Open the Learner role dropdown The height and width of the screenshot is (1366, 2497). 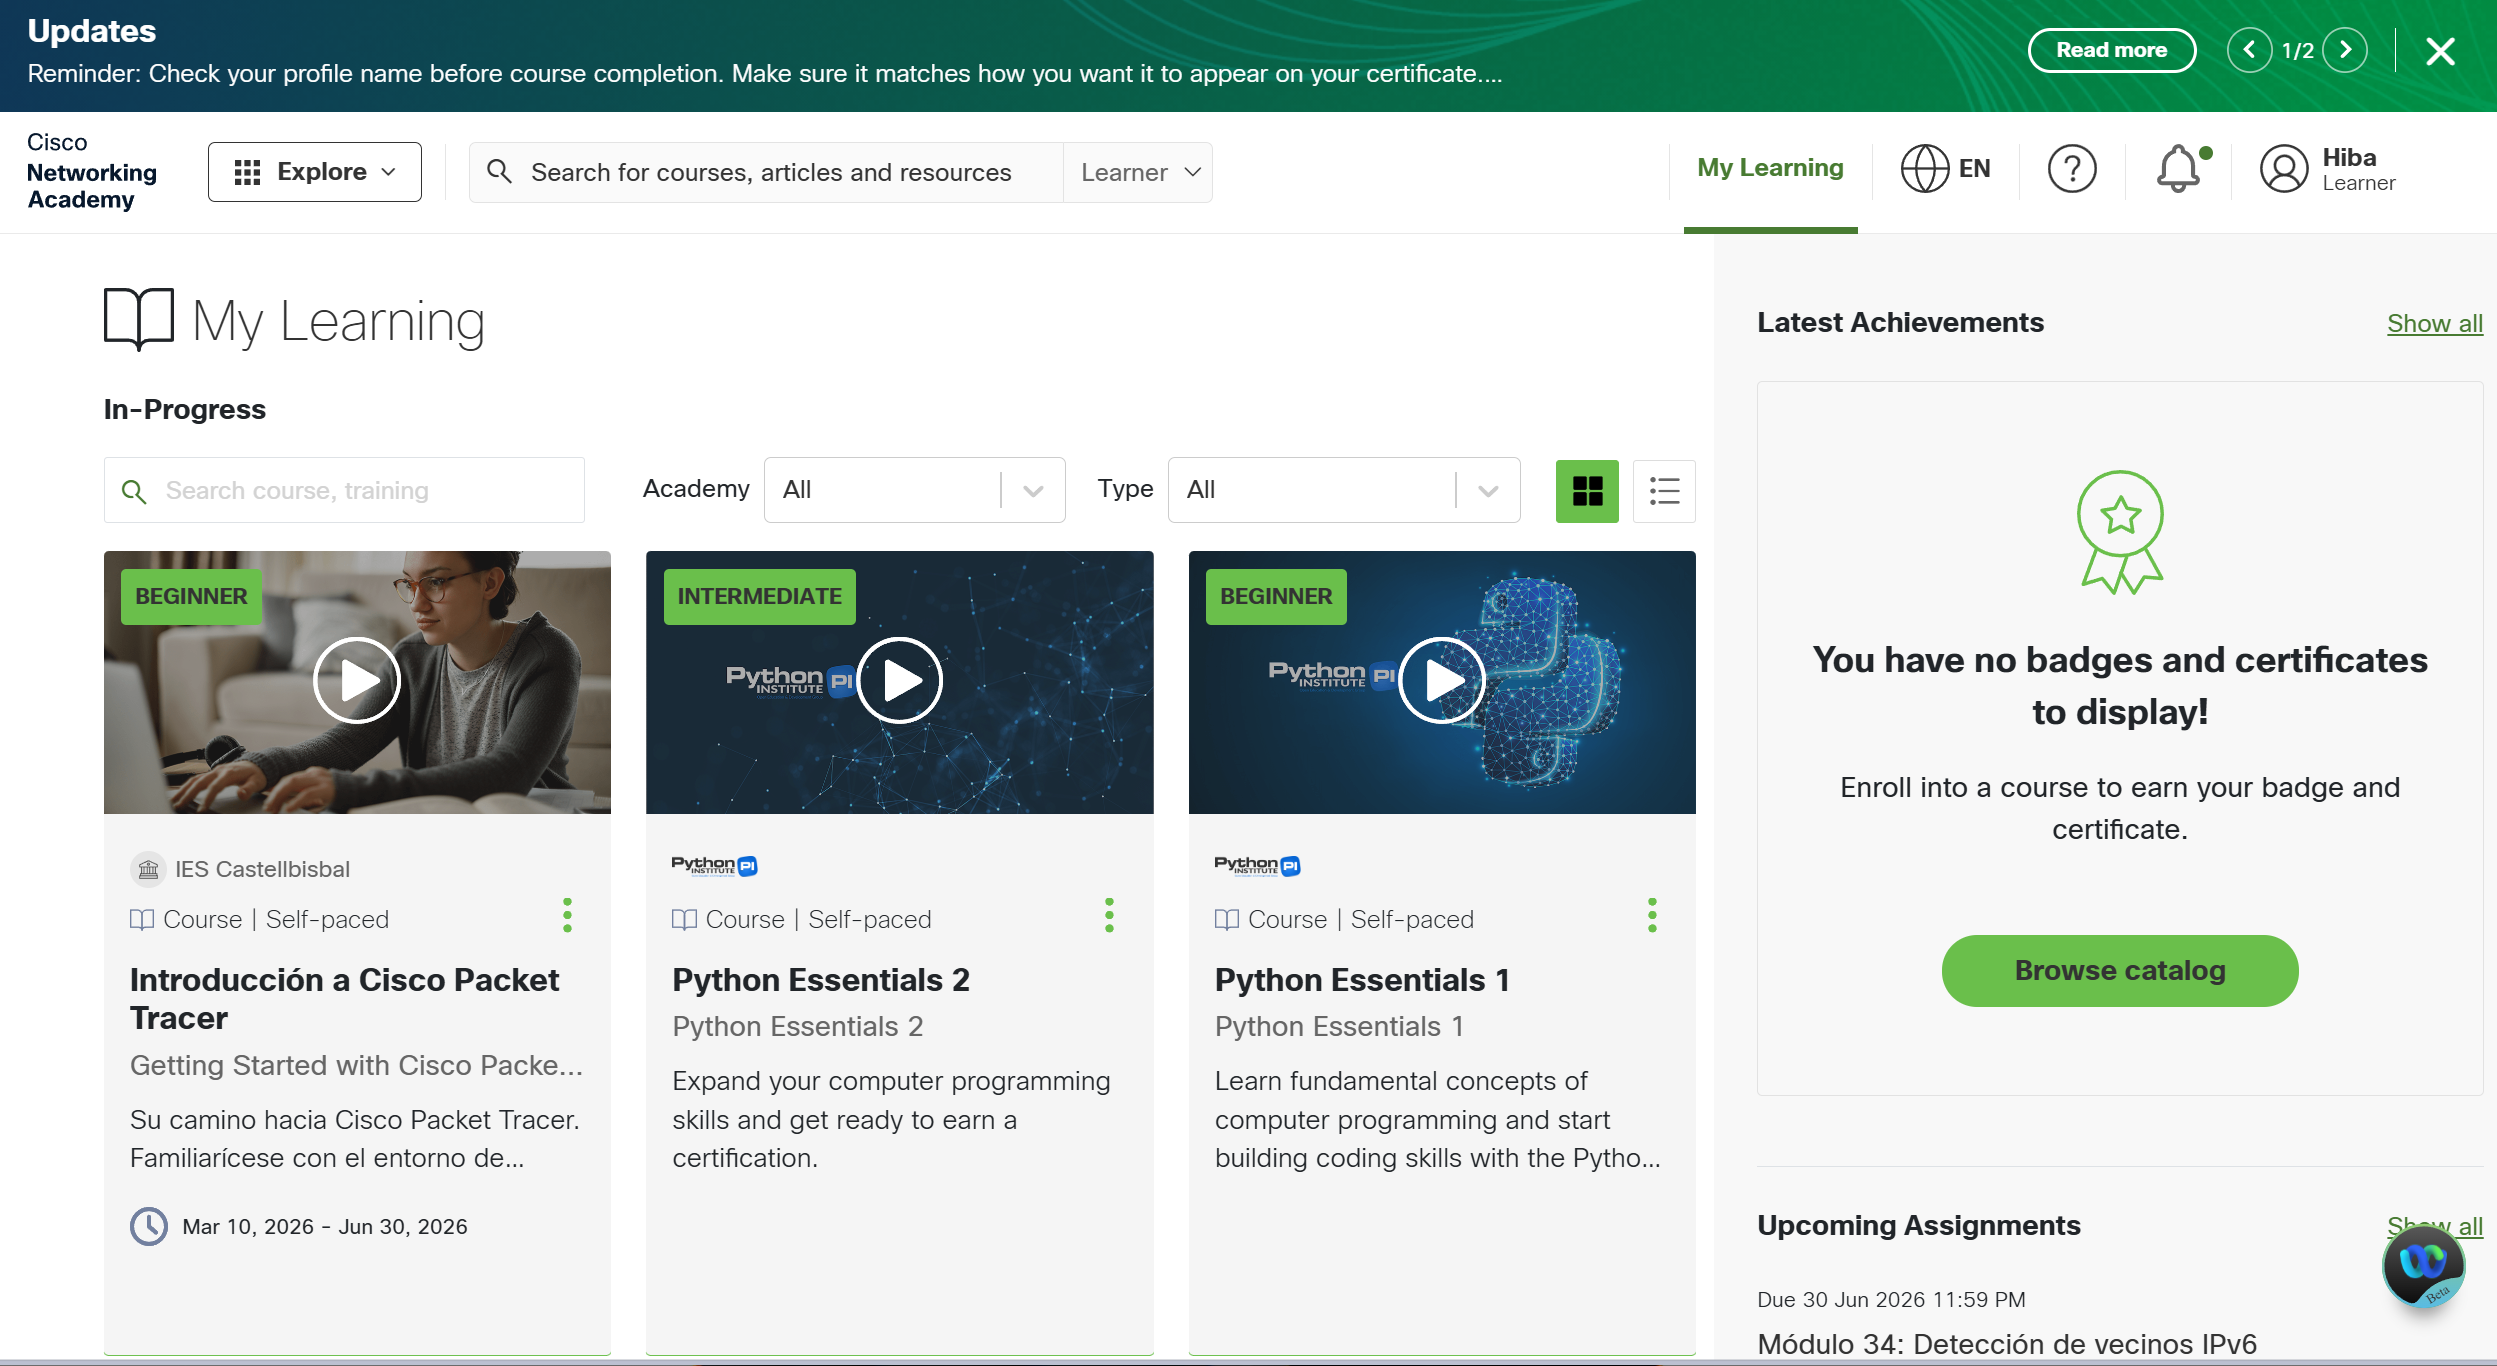1139,172
